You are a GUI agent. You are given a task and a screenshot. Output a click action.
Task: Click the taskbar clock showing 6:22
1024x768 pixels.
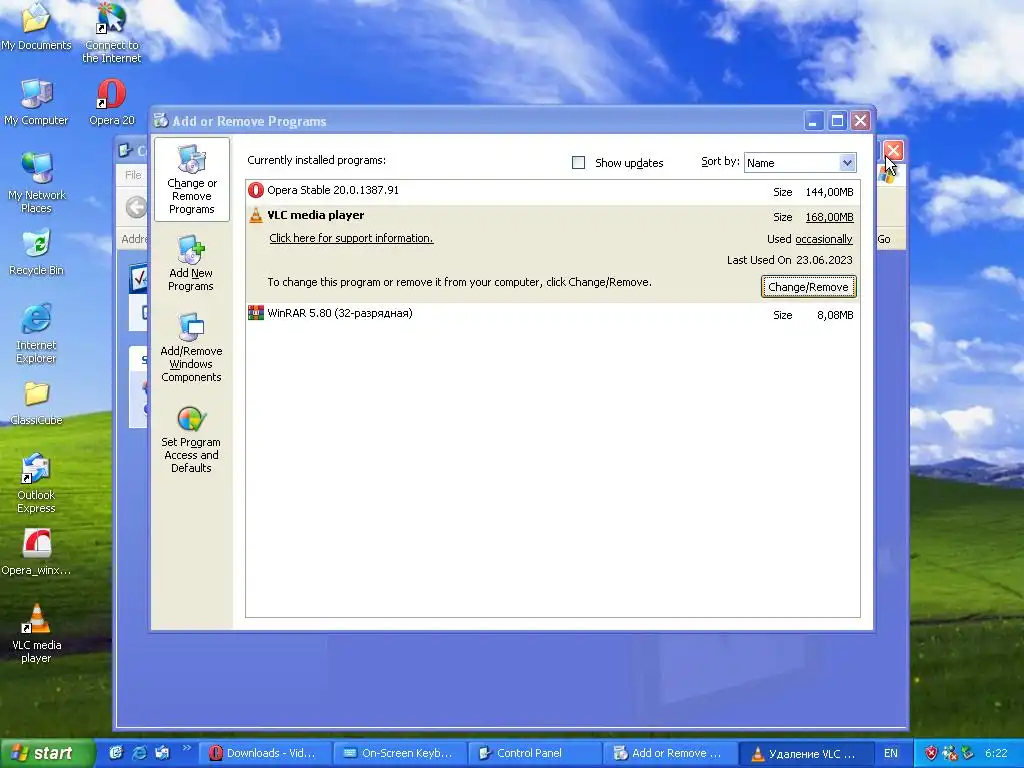(x=996, y=753)
